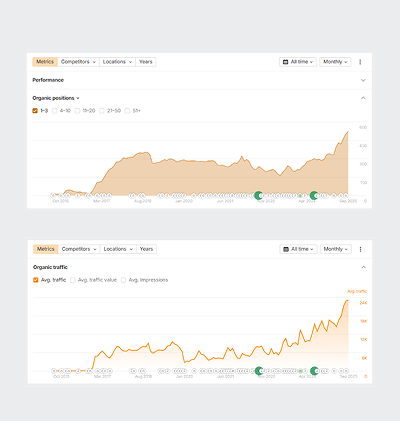Viewport: 400px width, 421px height.
Task: Uncheck the Avg. traffic checkbox
Action: (36, 280)
